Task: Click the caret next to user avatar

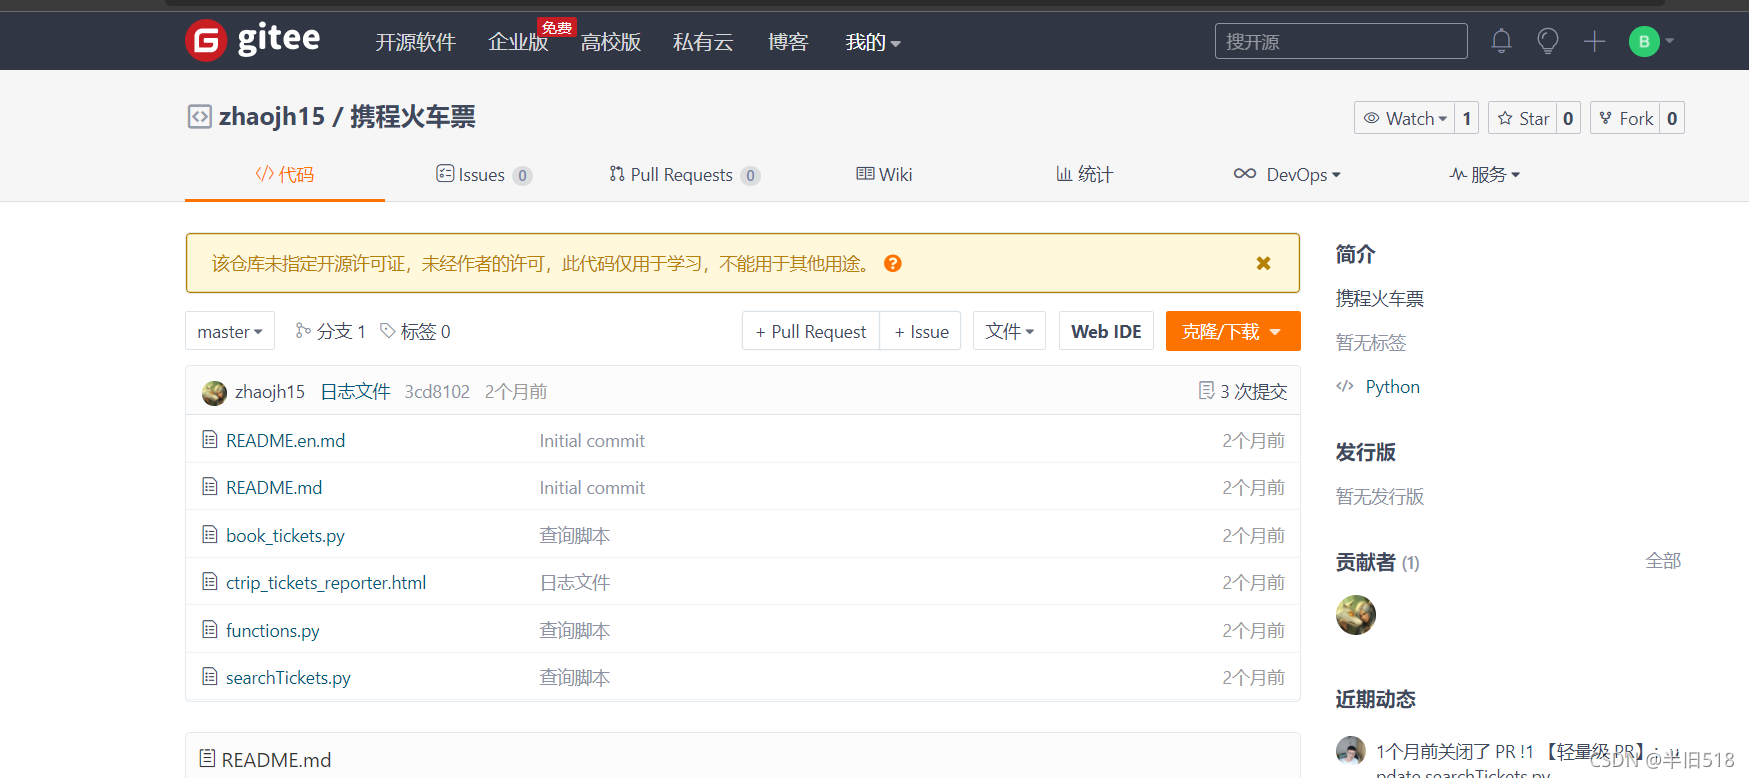Action: coord(1669,41)
